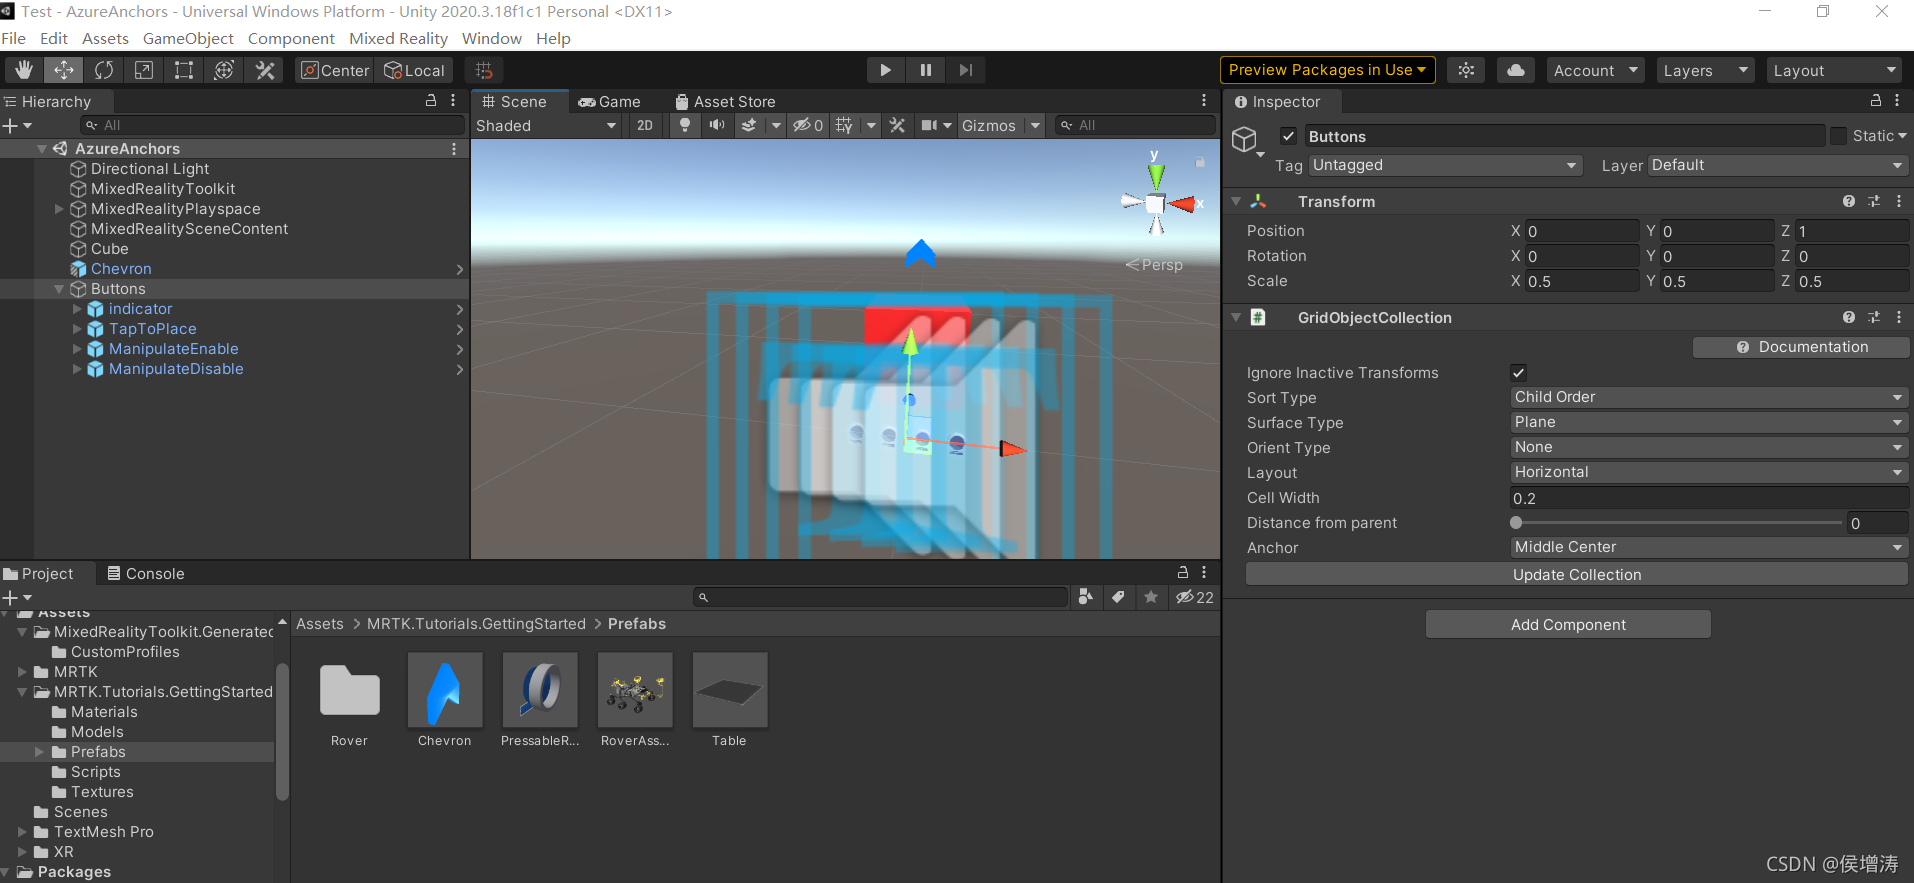Open Orient Type None dropdown
The image size is (1914, 883).
coord(1708,447)
